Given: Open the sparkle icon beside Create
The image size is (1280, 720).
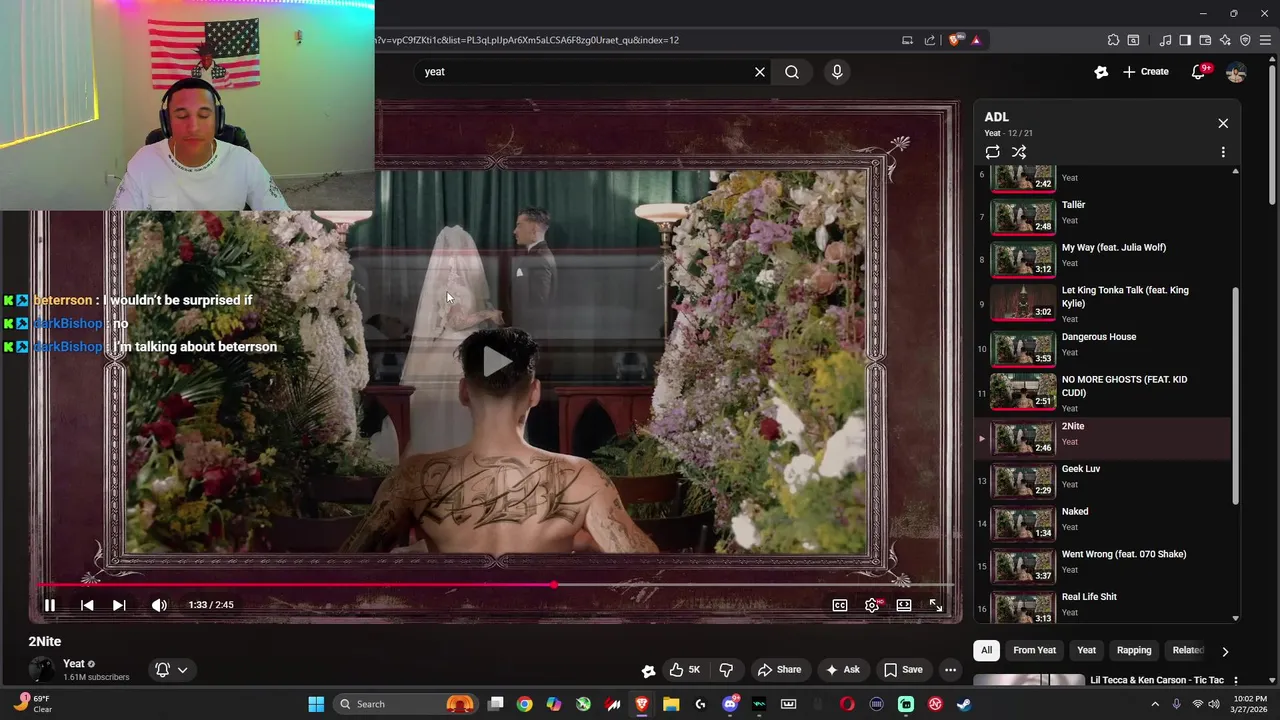Looking at the screenshot, I should click(x=1101, y=72).
